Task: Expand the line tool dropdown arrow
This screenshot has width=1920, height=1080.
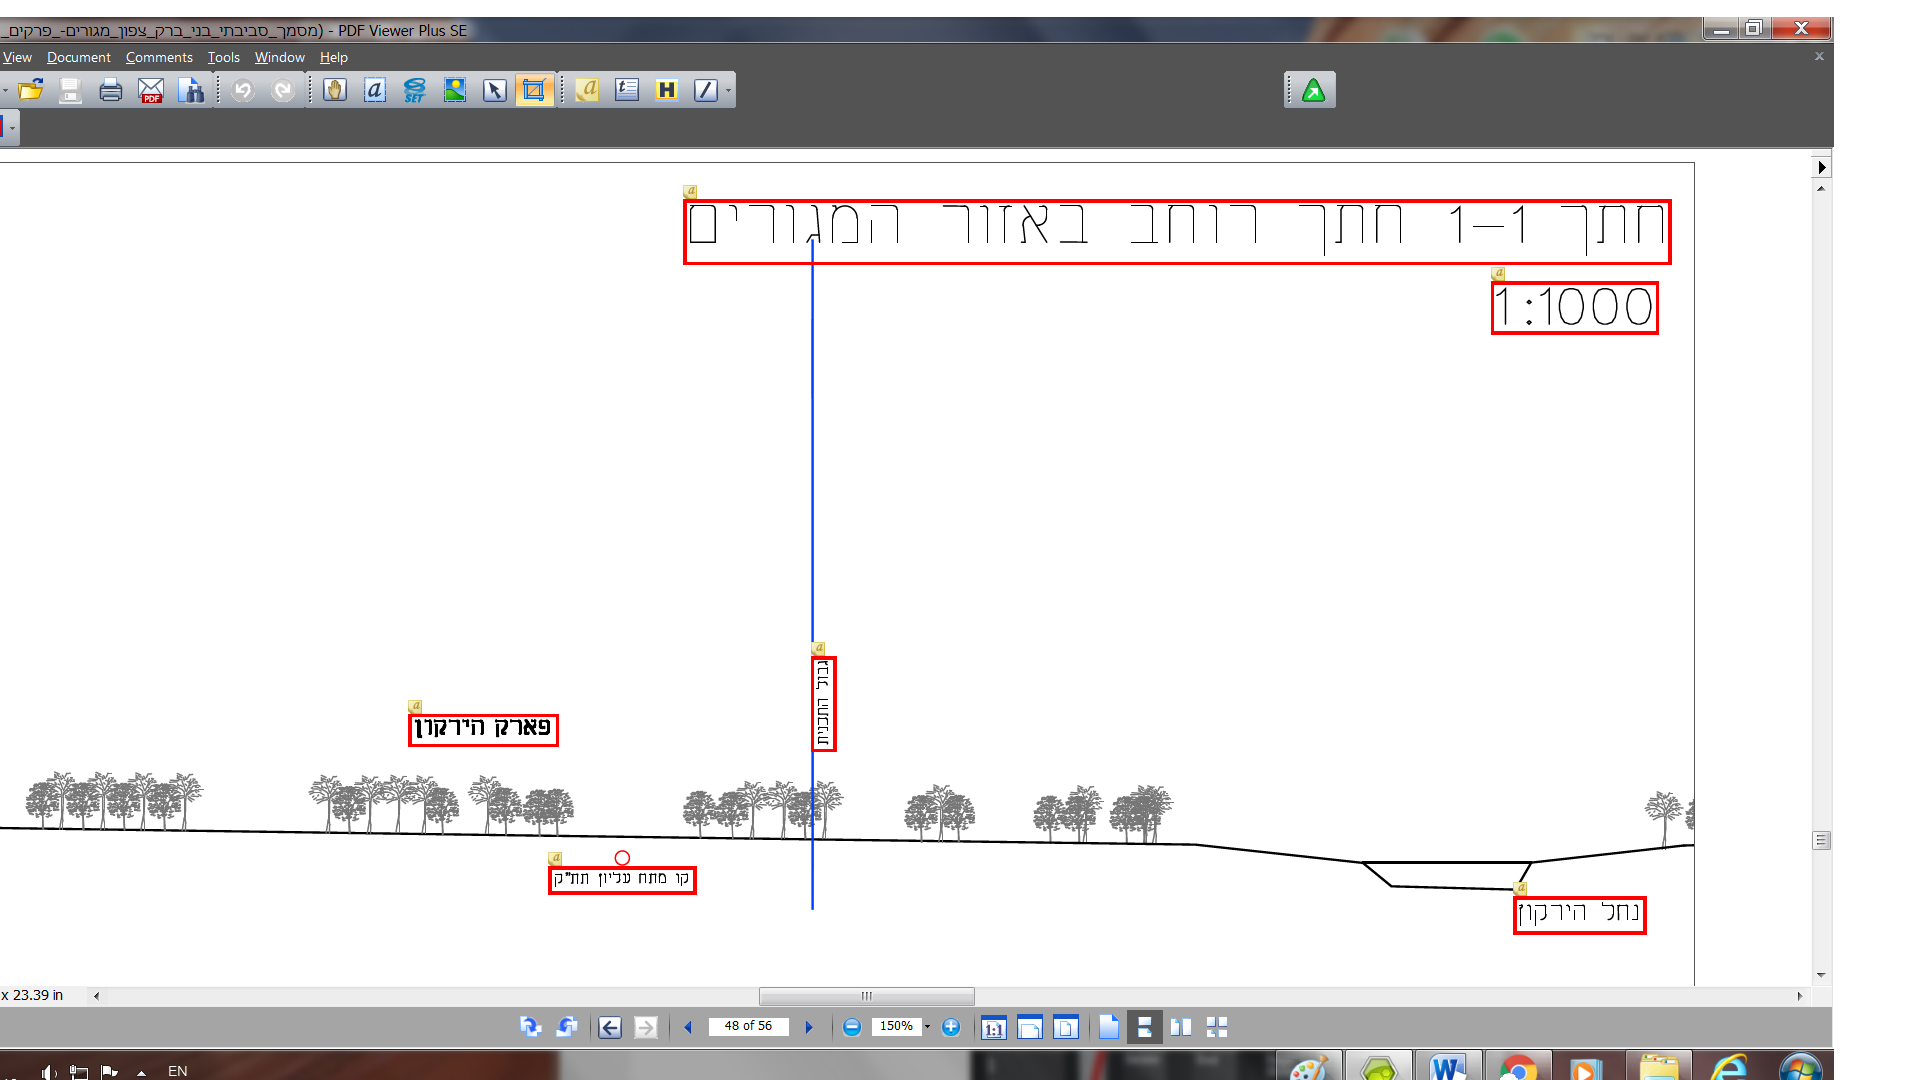Action: pos(728,90)
